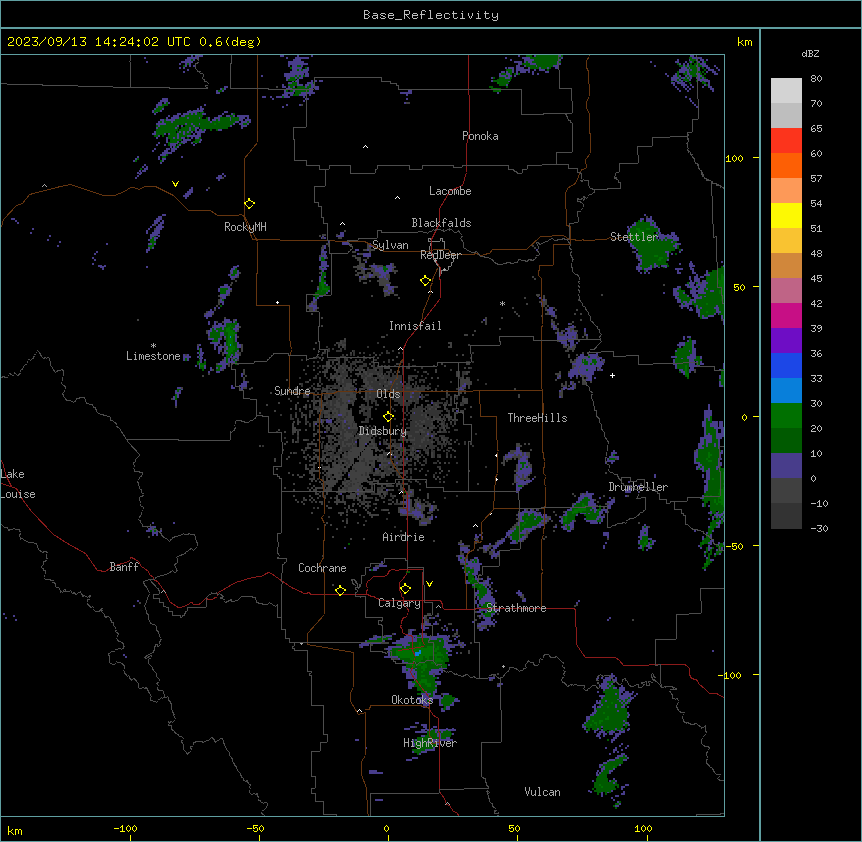Click the km unit label at top right
The height and width of the screenshot is (842, 862).
pos(744,42)
